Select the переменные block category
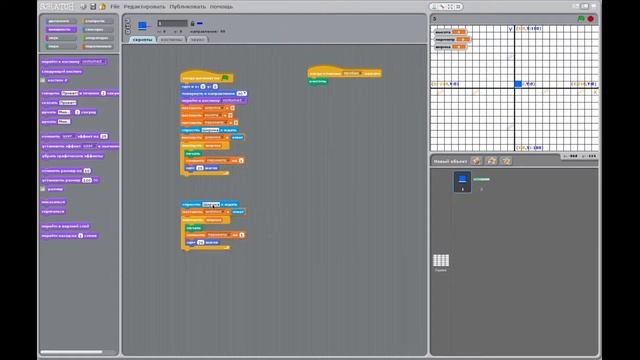Screen dimensions: 640x360 tap(97, 46)
